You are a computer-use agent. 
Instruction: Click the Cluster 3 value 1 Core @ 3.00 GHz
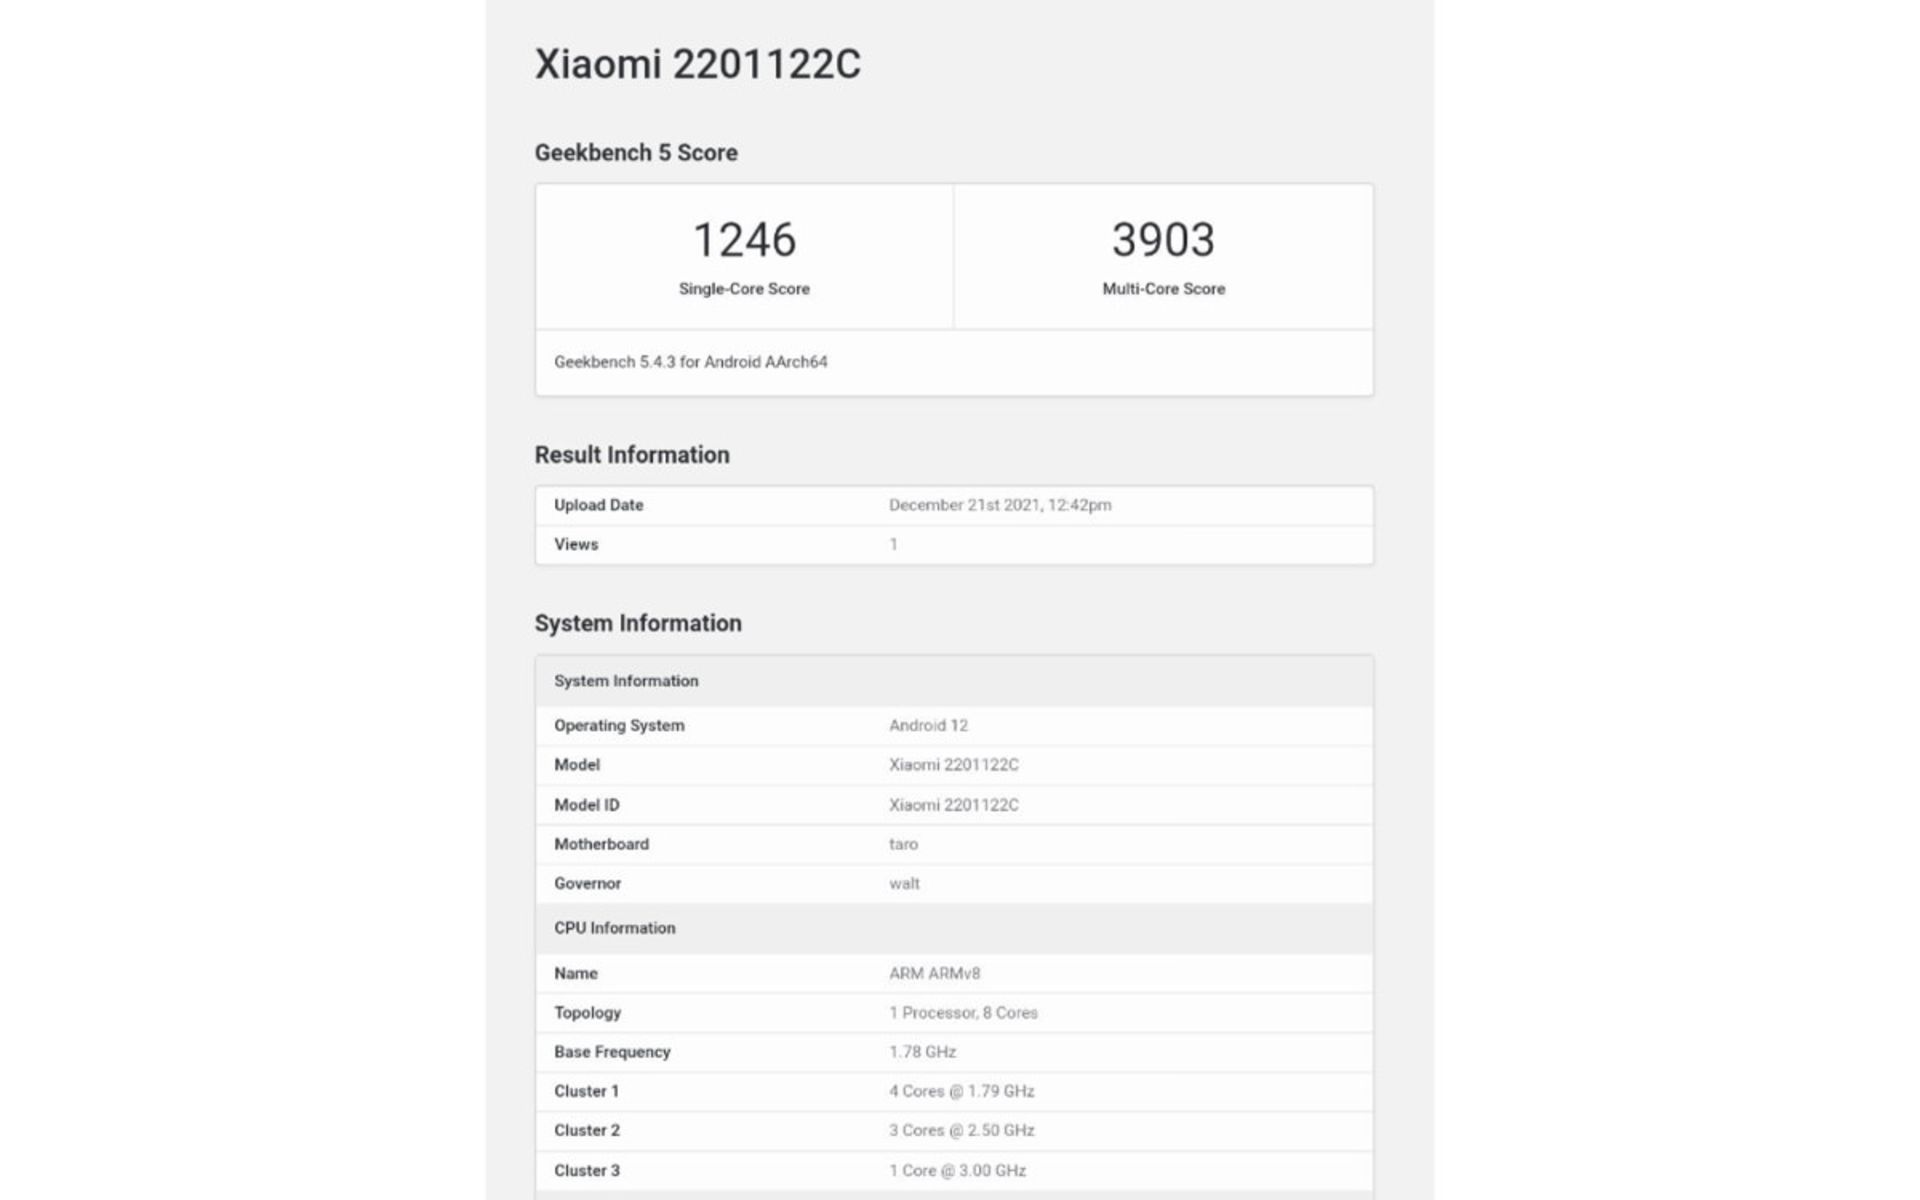[x=957, y=1170]
